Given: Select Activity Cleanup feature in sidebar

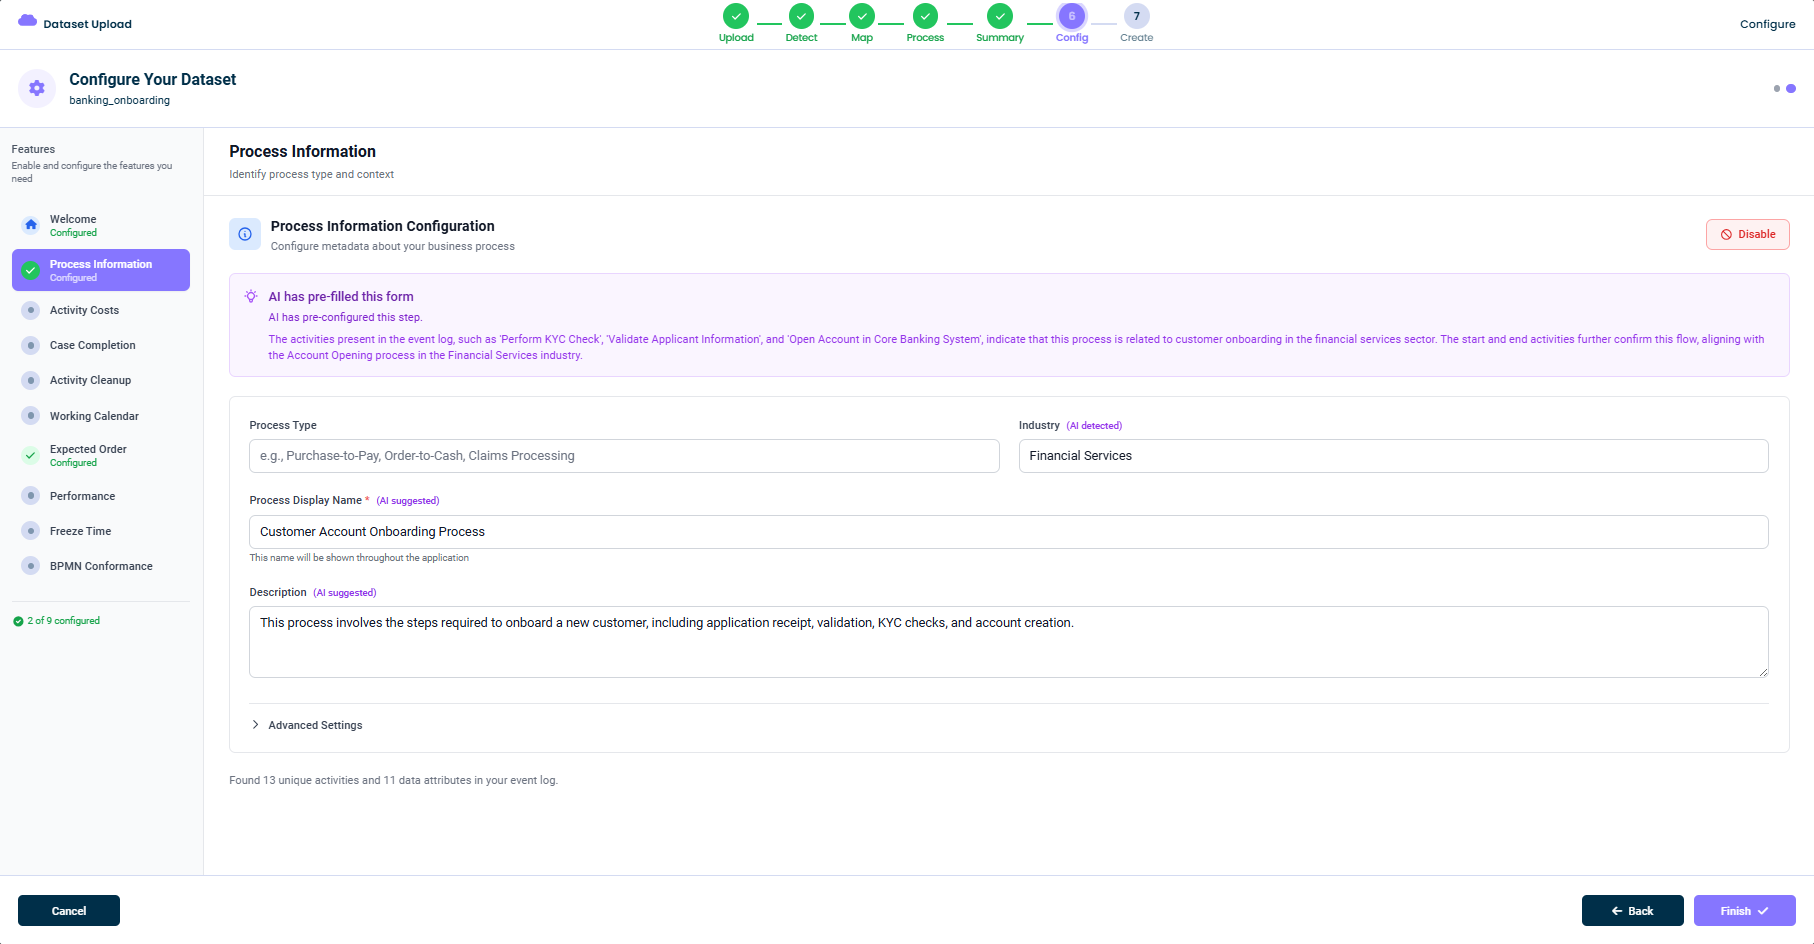Looking at the screenshot, I should (x=101, y=380).
